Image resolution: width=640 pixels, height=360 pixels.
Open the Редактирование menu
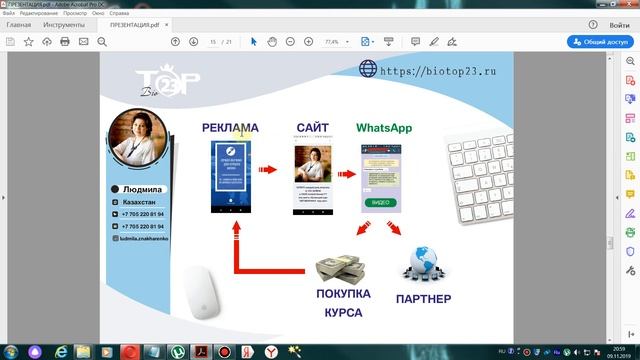39,13
